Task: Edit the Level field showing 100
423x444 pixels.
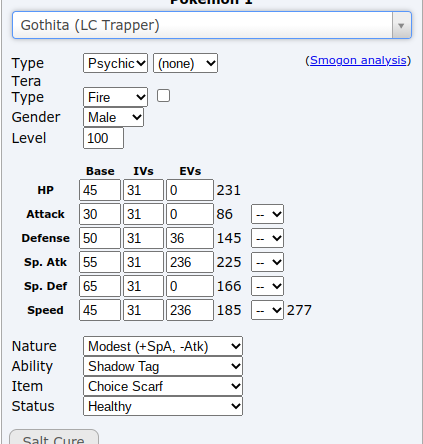Action: tap(103, 138)
